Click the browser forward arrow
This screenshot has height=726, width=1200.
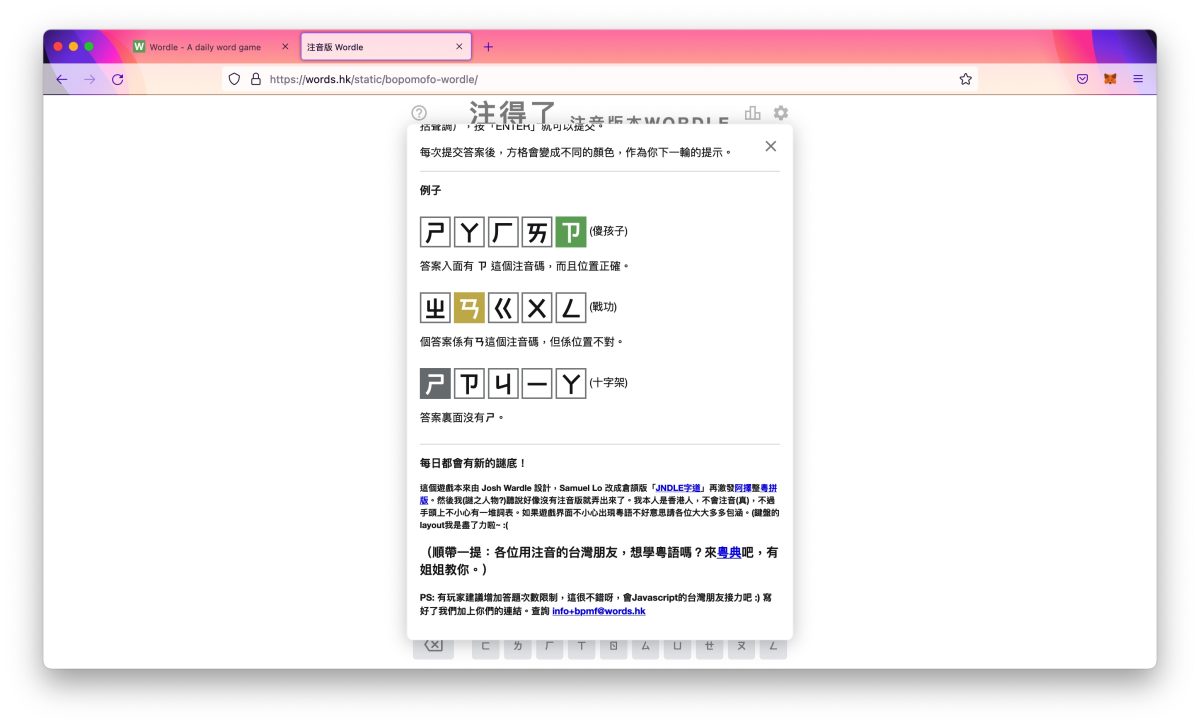click(x=90, y=79)
